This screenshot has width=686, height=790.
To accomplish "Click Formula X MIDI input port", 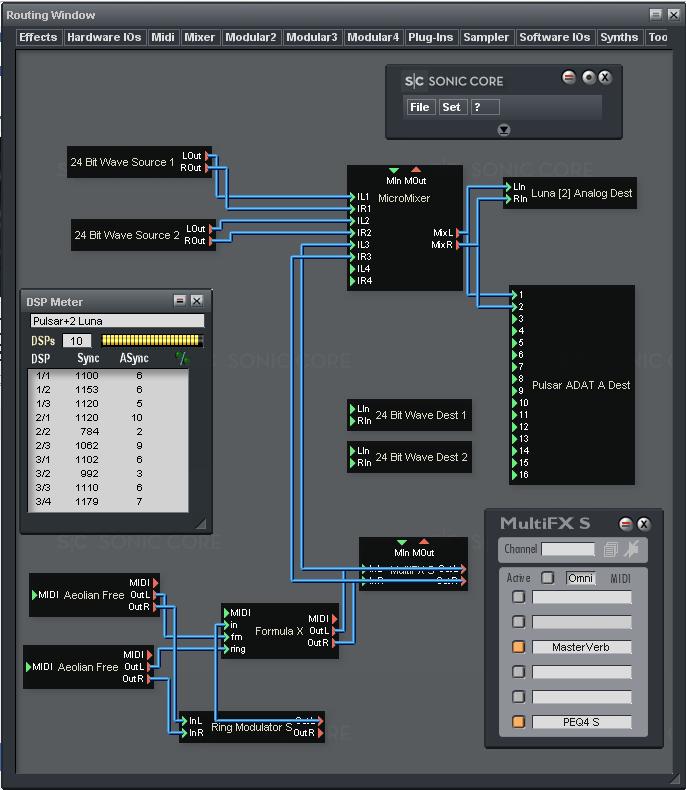I will pos(226,613).
